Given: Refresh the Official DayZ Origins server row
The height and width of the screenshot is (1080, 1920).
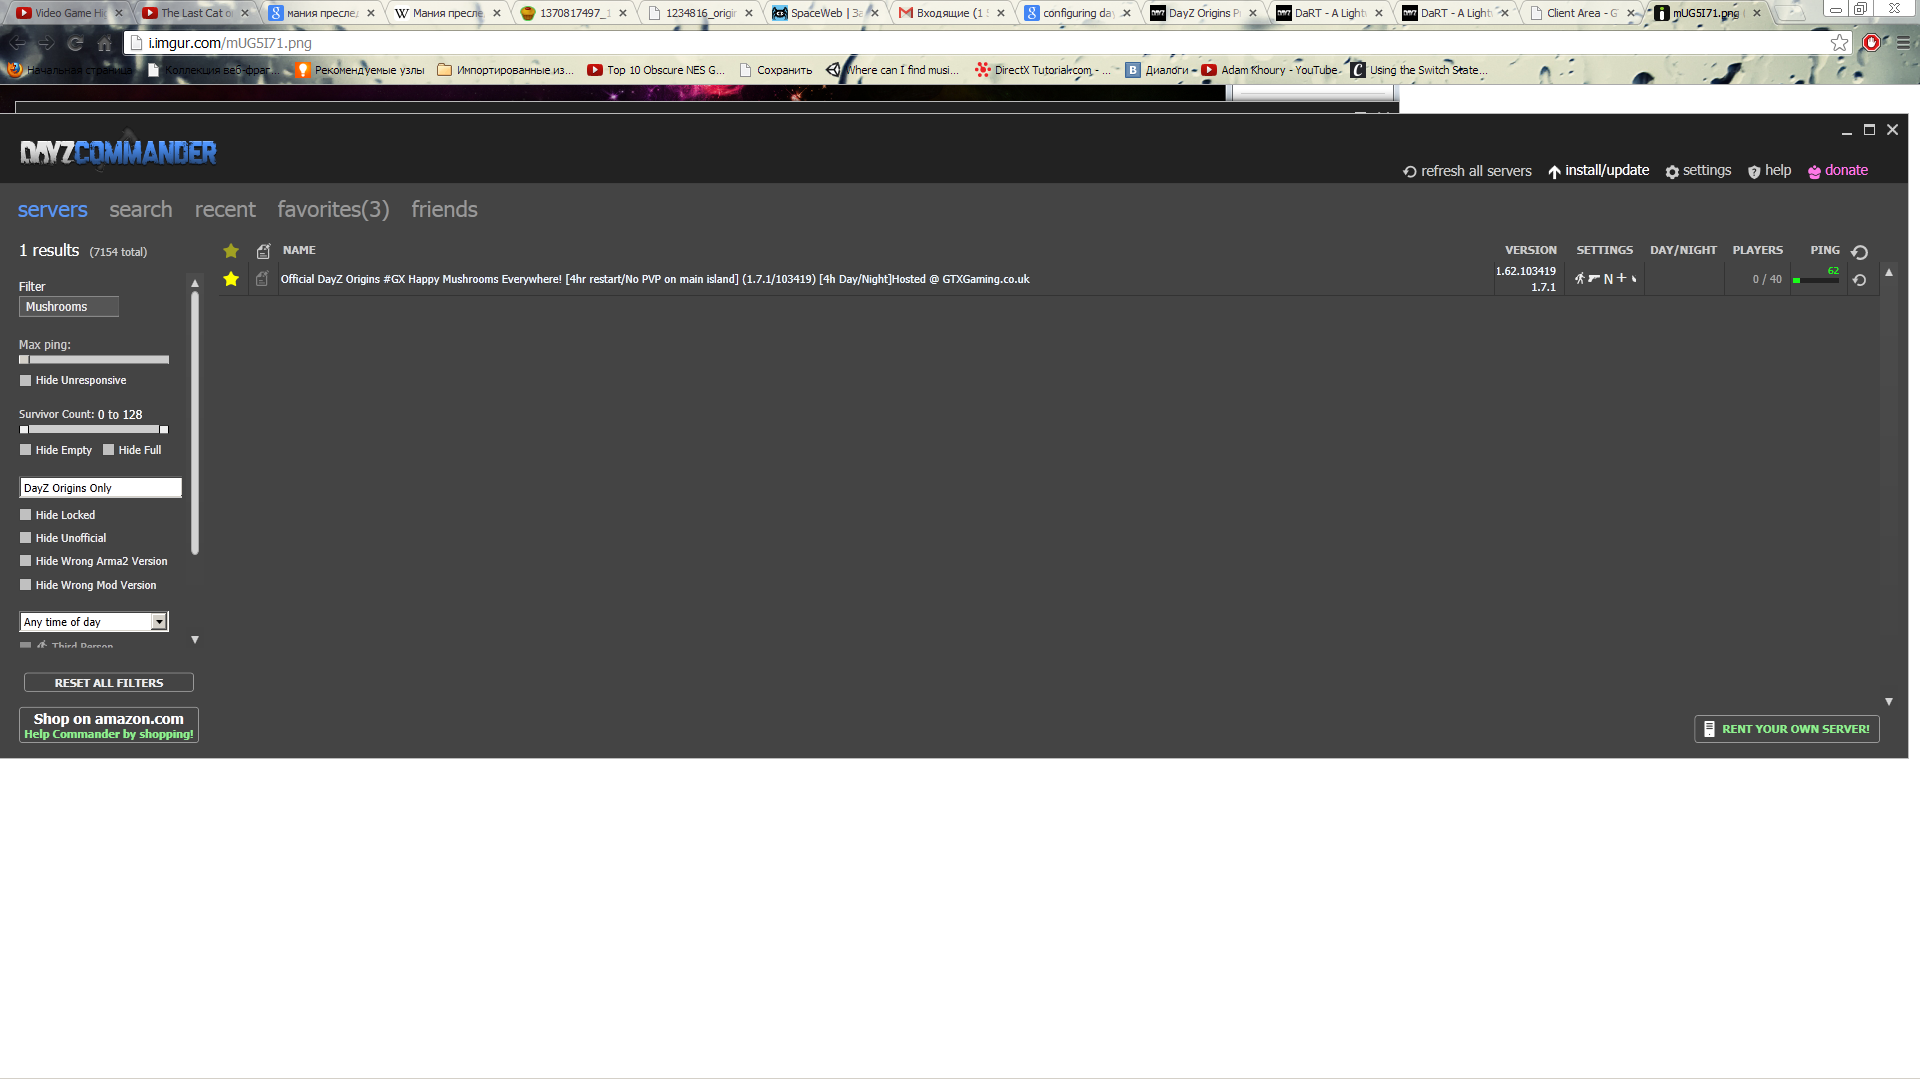Looking at the screenshot, I should 1859,280.
